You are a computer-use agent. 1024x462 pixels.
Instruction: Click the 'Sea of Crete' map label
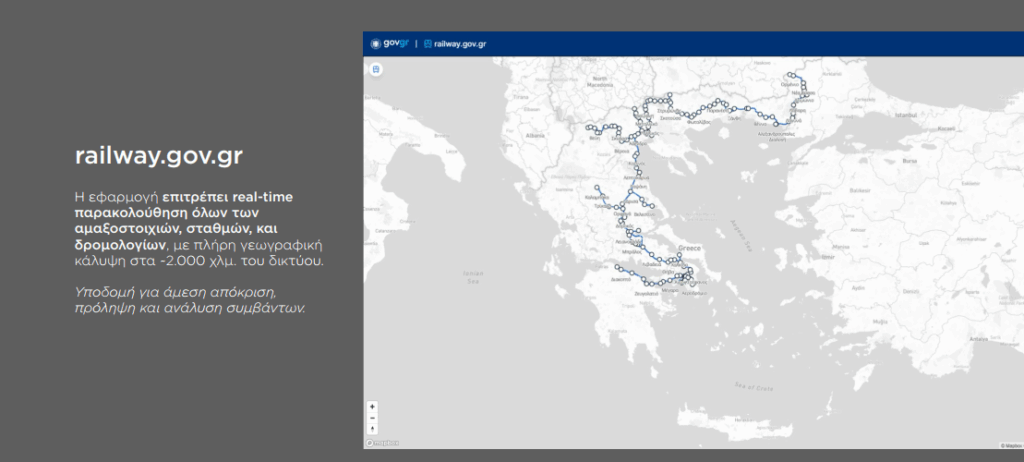pyautogui.click(x=754, y=388)
